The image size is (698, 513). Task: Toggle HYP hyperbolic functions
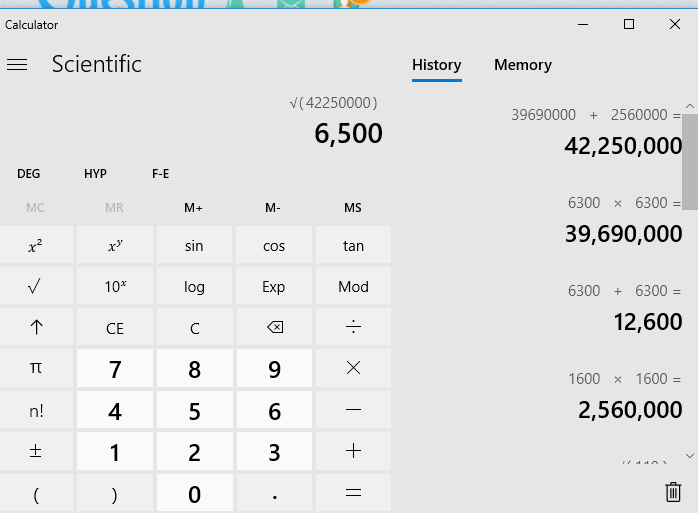coord(95,174)
